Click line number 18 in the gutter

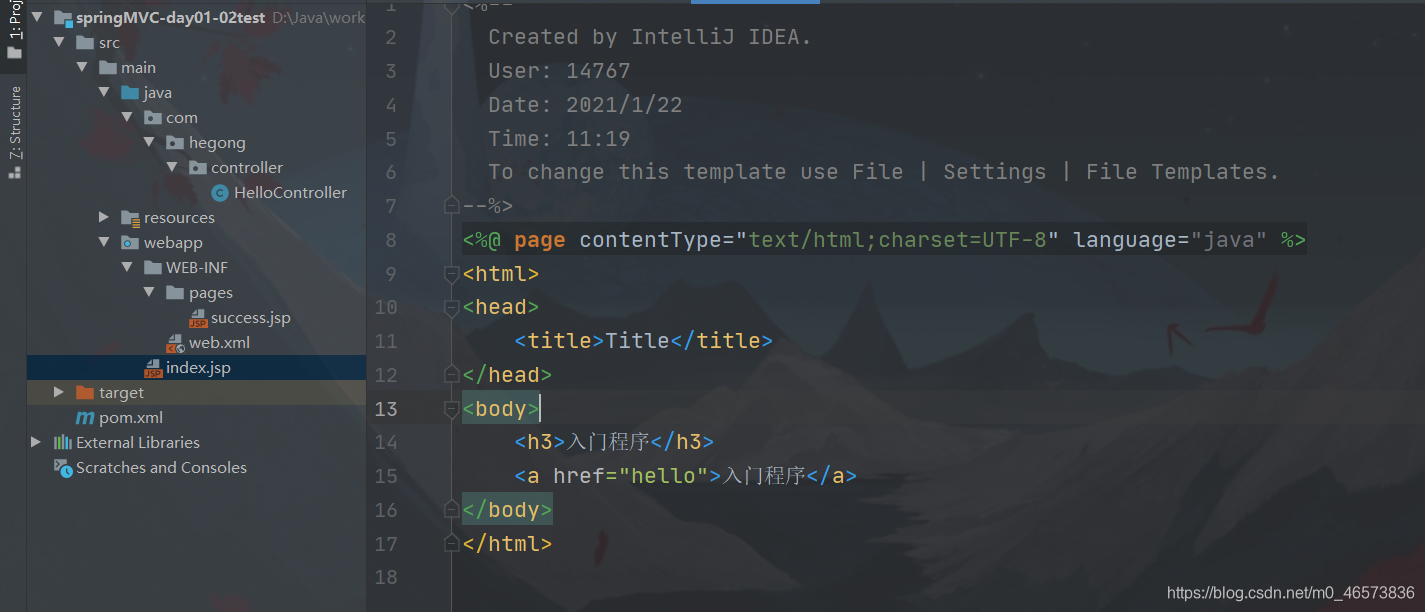pyautogui.click(x=385, y=577)
